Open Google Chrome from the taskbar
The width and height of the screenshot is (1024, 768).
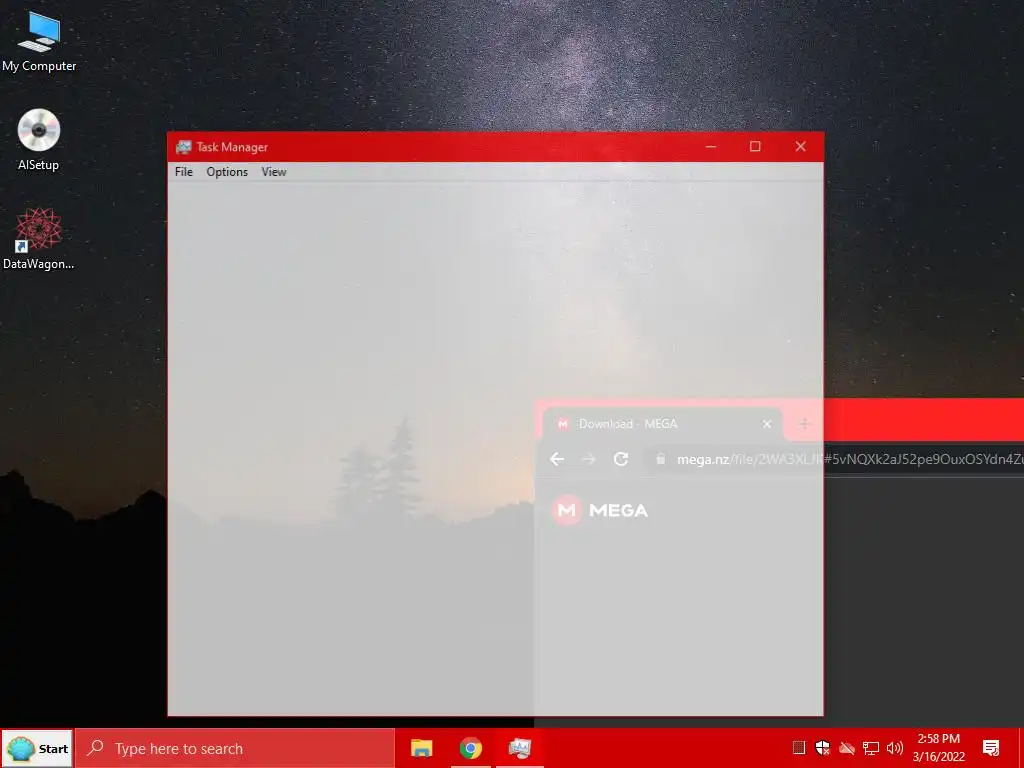click(x=471, y=748)
